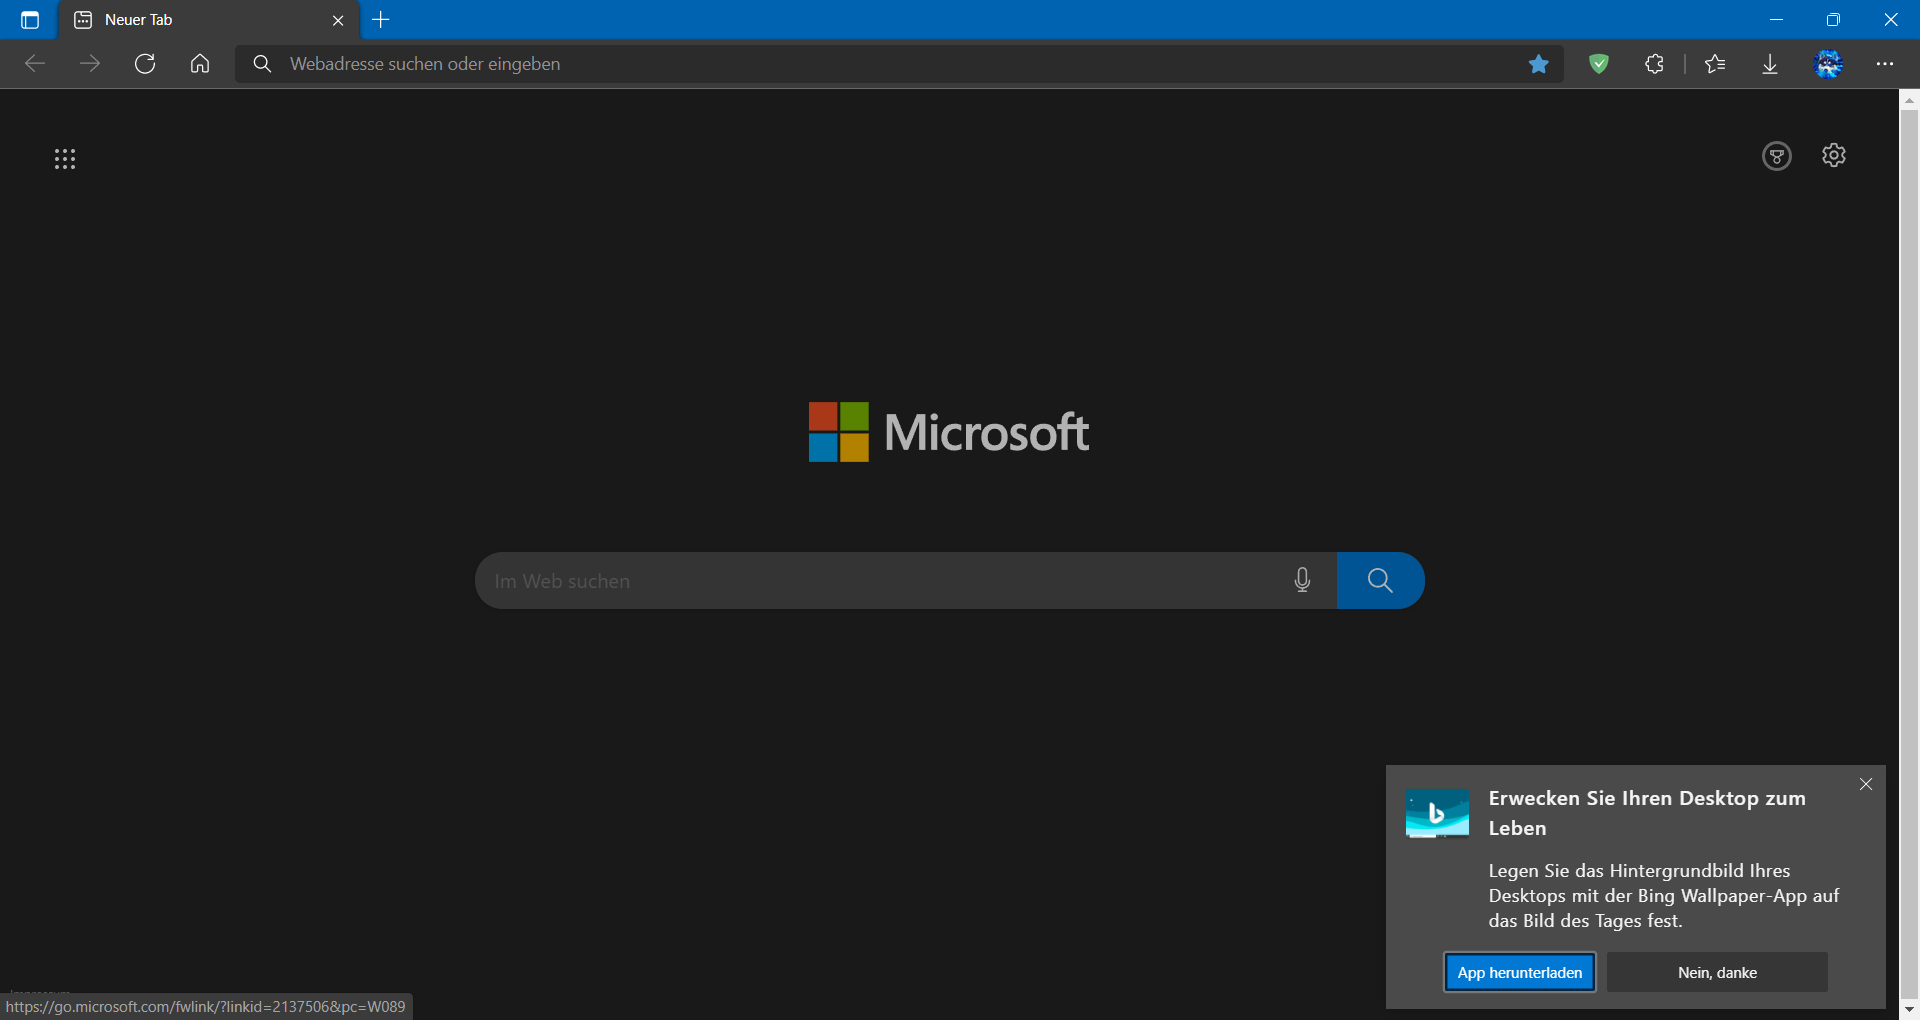Click the Bing Wallpaper thumbnail
Viewport: 1920px width, 1020px height.
[x=1437, y=813]
